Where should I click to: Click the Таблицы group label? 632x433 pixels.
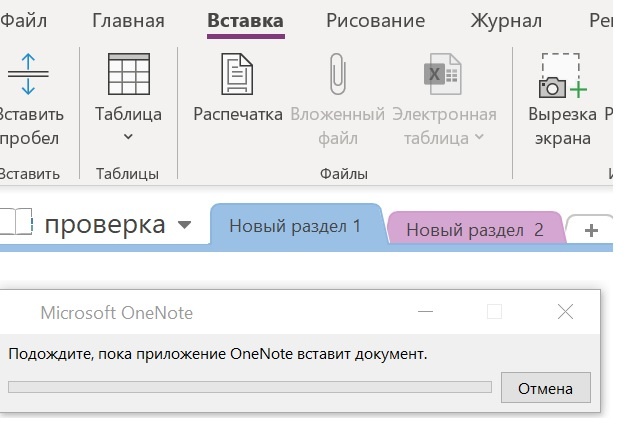(x=127, y=174)
